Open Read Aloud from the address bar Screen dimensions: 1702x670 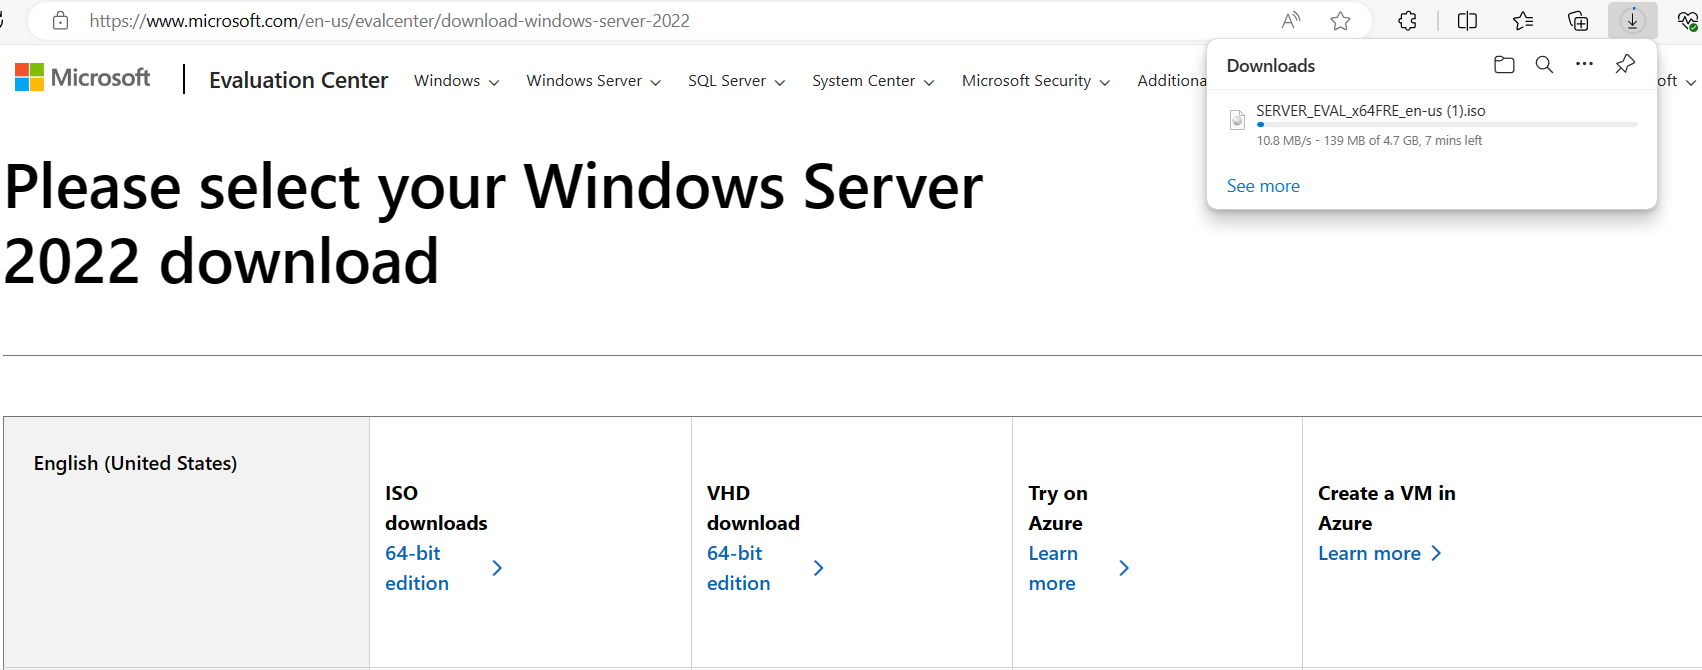pos(1291,20)
